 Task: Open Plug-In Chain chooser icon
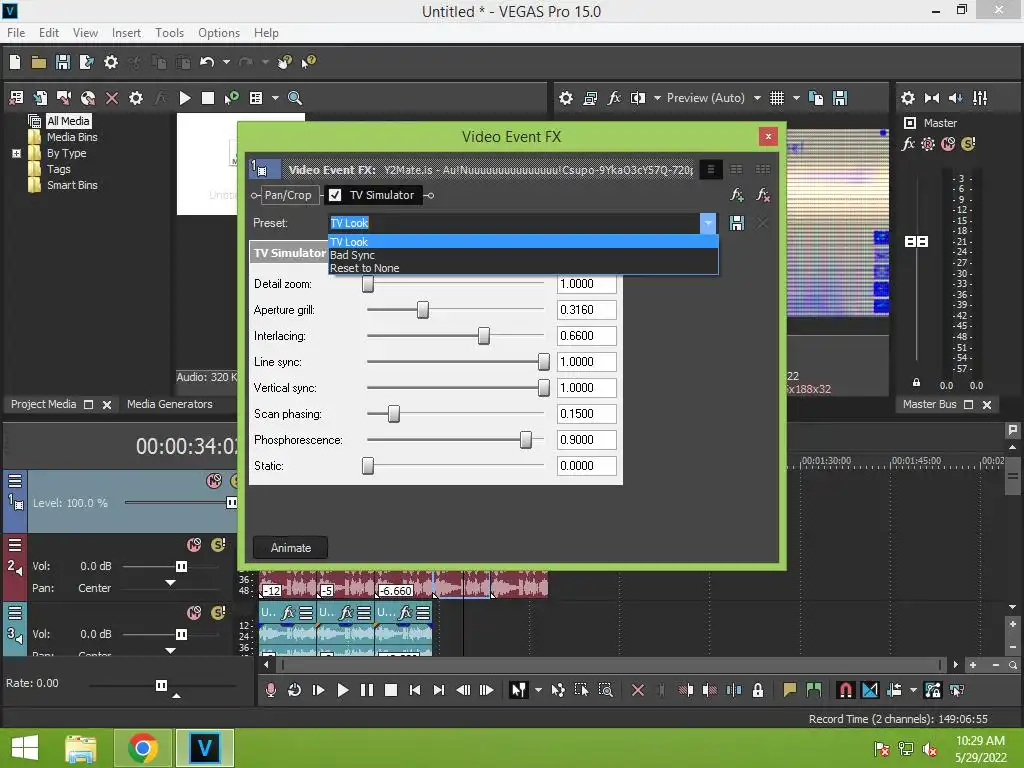(737, 195)
